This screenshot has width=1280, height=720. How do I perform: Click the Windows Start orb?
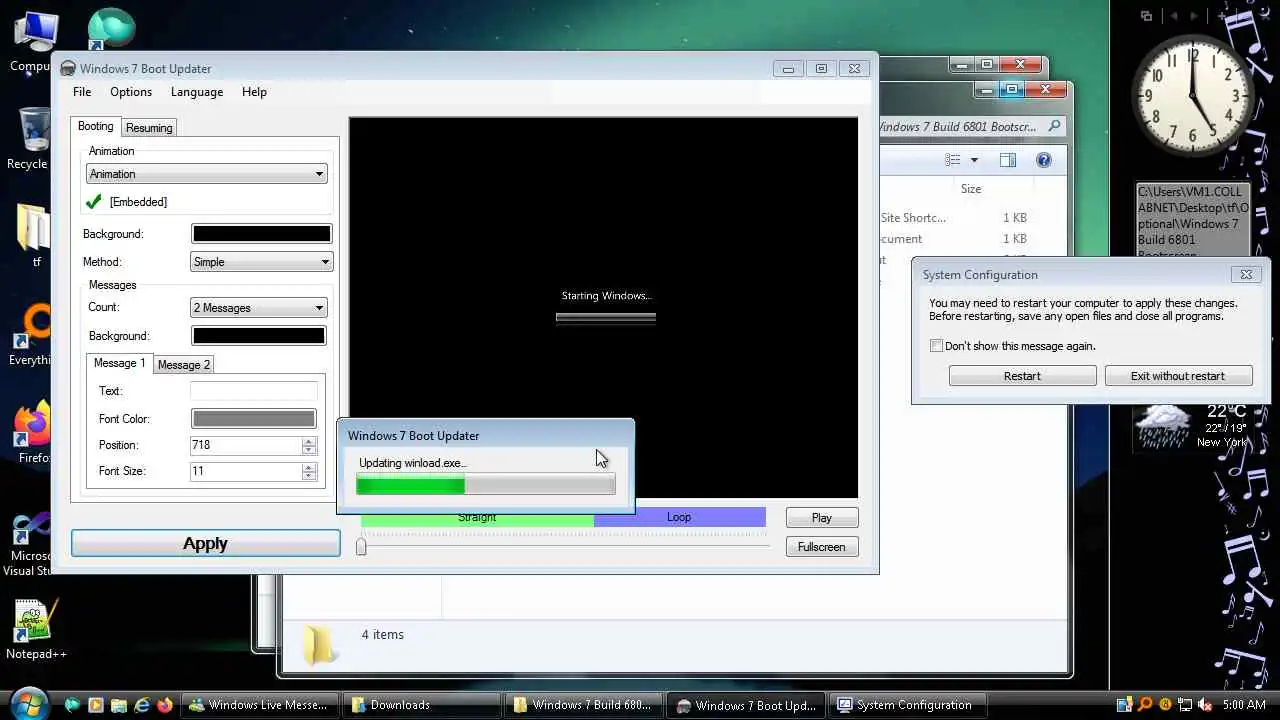(x=28, y=703)
